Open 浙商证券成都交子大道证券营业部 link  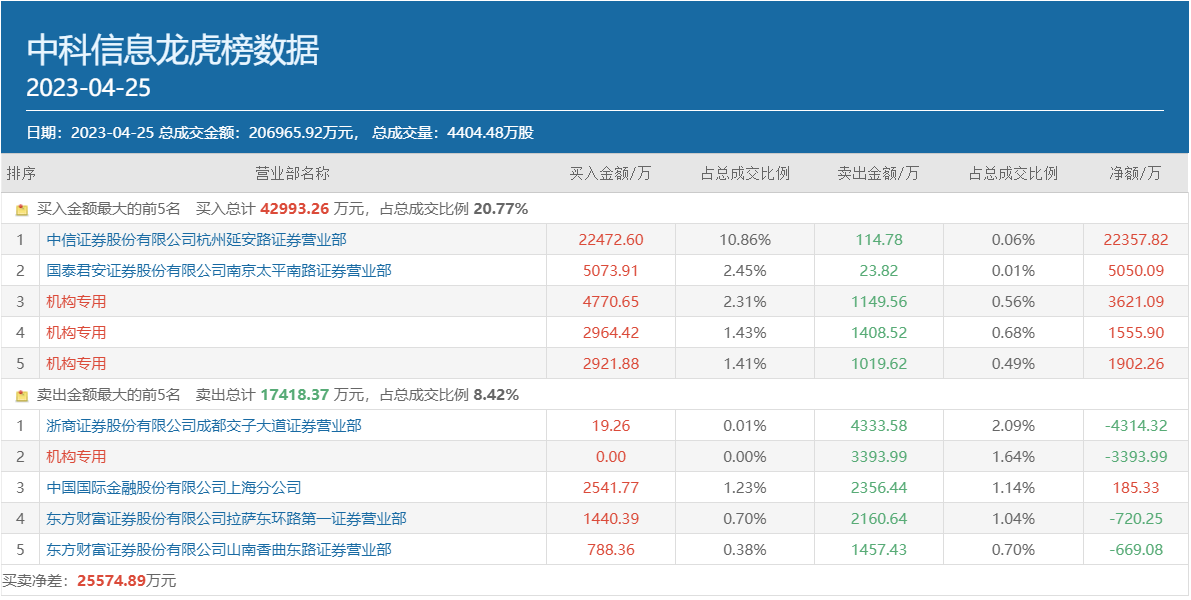(204, 426)
